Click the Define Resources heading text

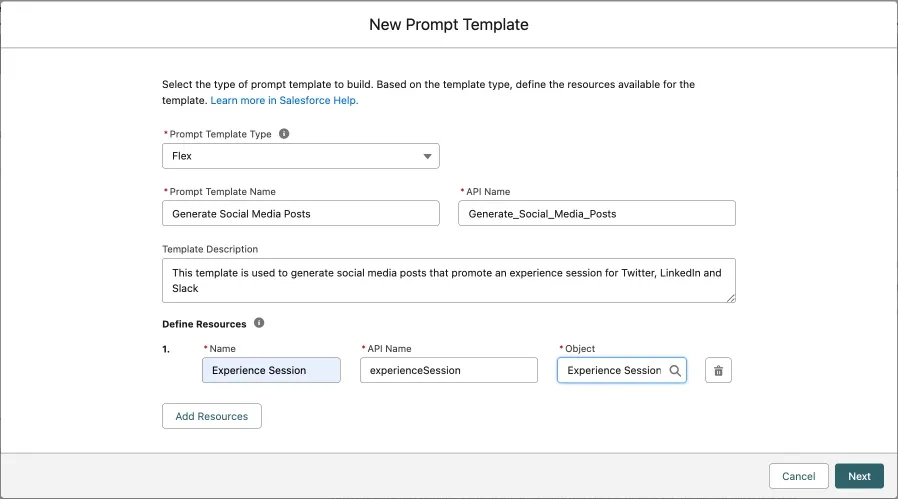[x=204, y=324]
